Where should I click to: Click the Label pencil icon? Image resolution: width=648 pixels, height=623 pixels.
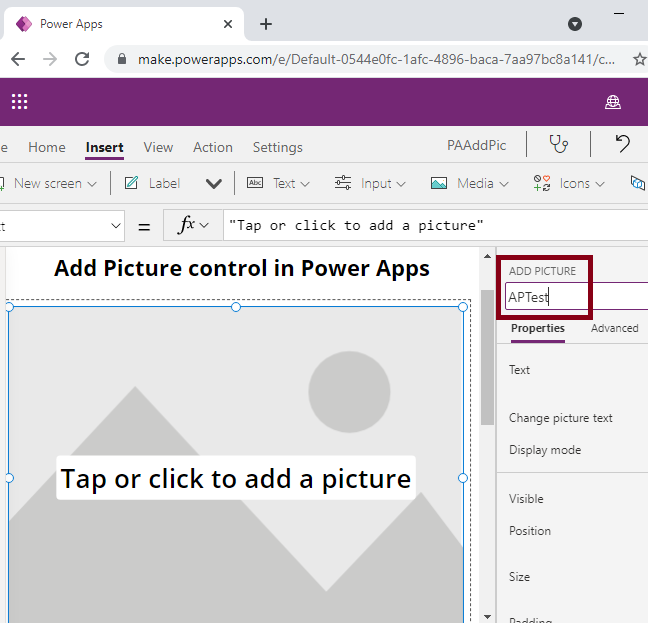pos(131,183)
